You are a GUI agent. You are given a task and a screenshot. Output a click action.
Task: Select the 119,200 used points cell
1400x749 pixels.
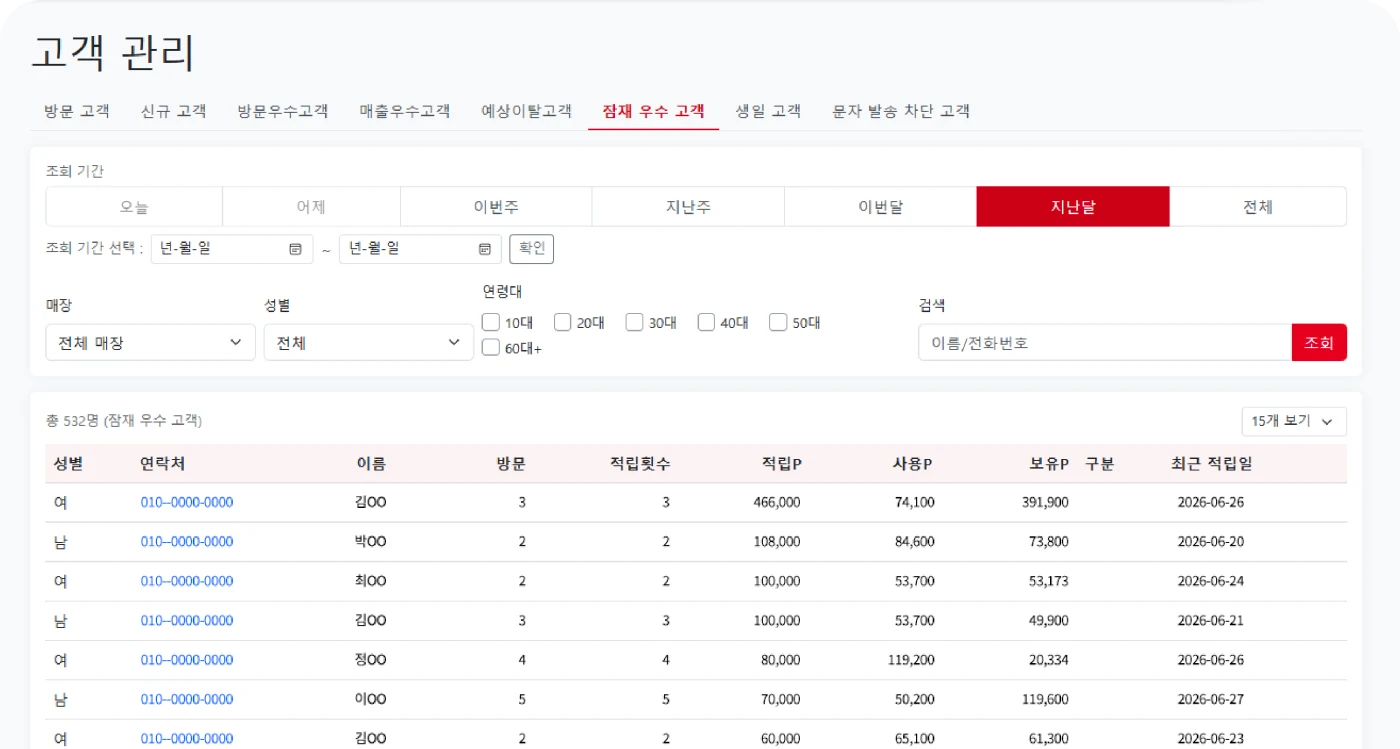point(911,660)
